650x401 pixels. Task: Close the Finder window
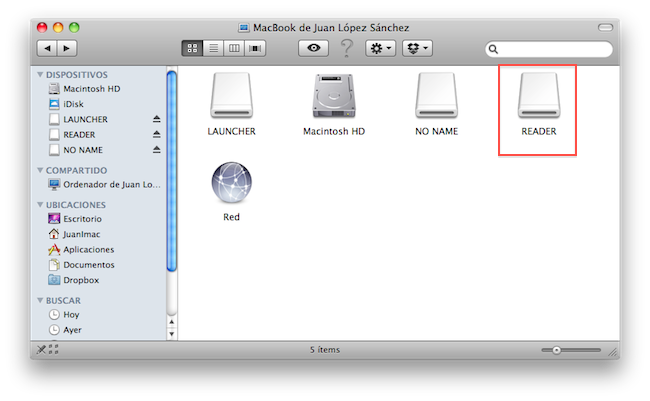(x=42, y=27)
